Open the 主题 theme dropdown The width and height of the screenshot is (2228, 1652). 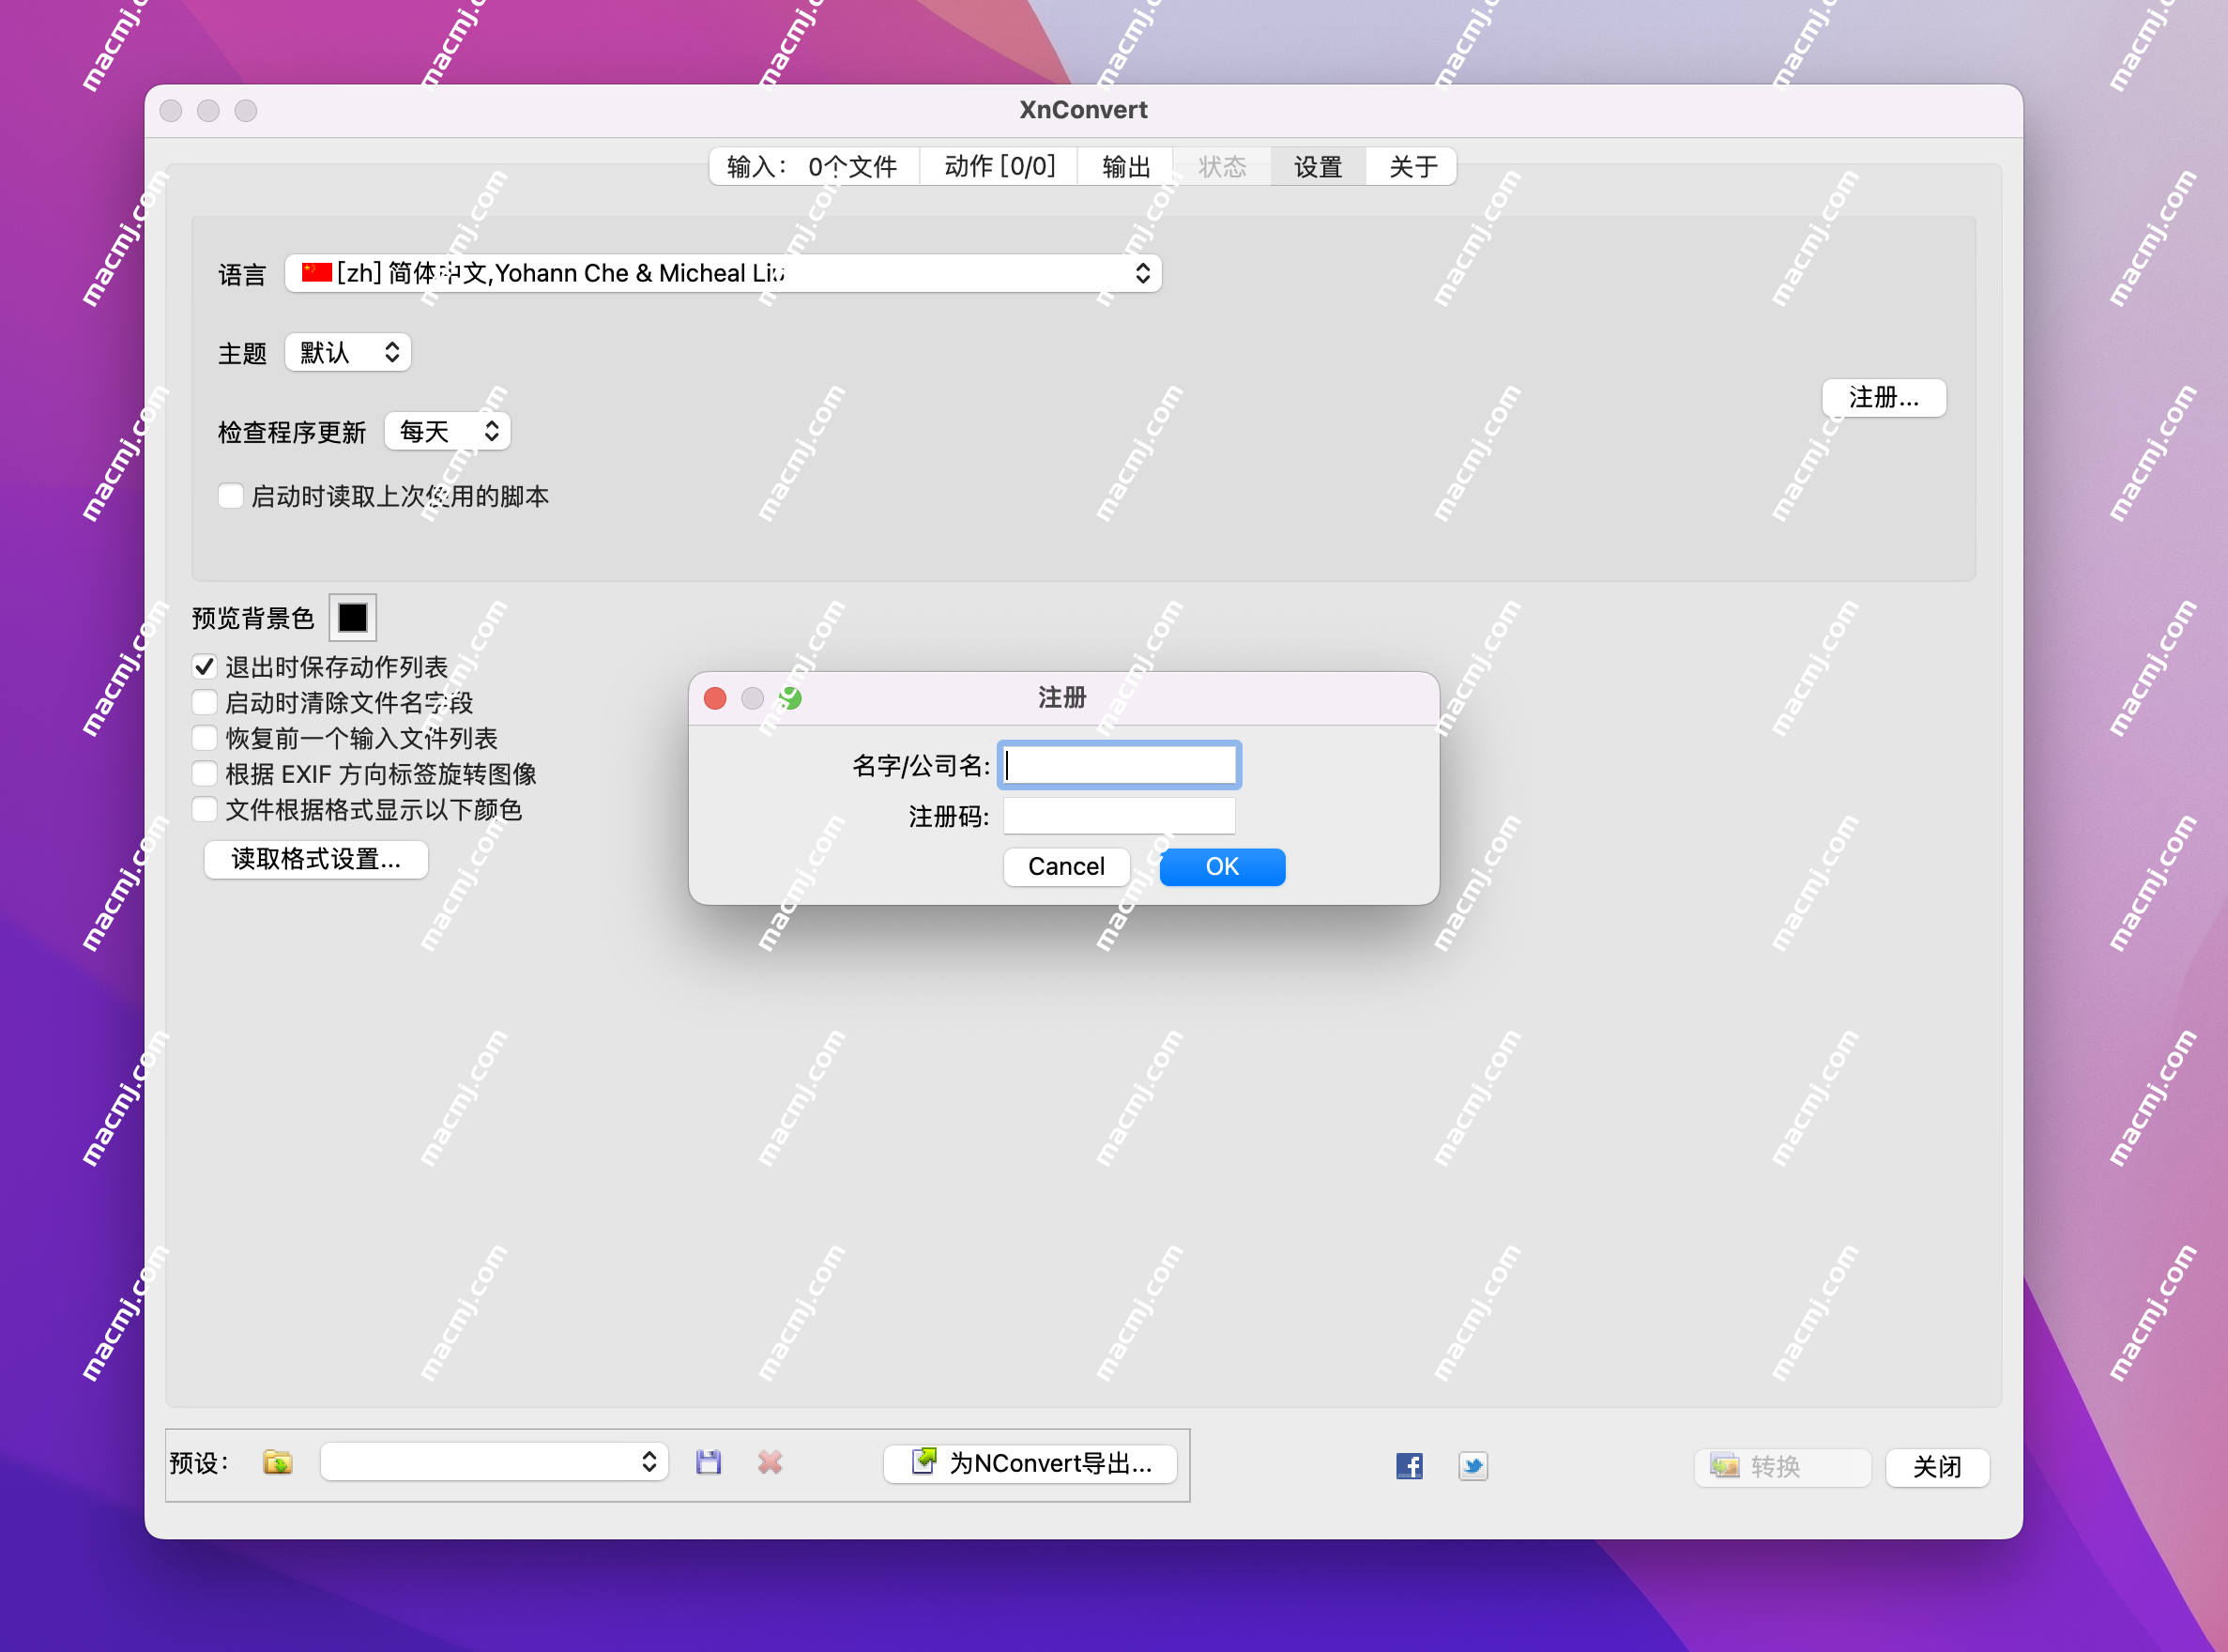pos(348,352)
